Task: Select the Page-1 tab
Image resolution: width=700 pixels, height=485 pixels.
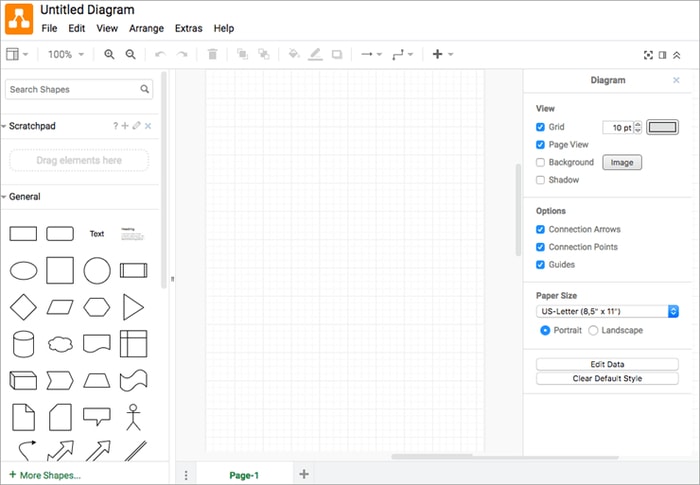Action: 244,475
